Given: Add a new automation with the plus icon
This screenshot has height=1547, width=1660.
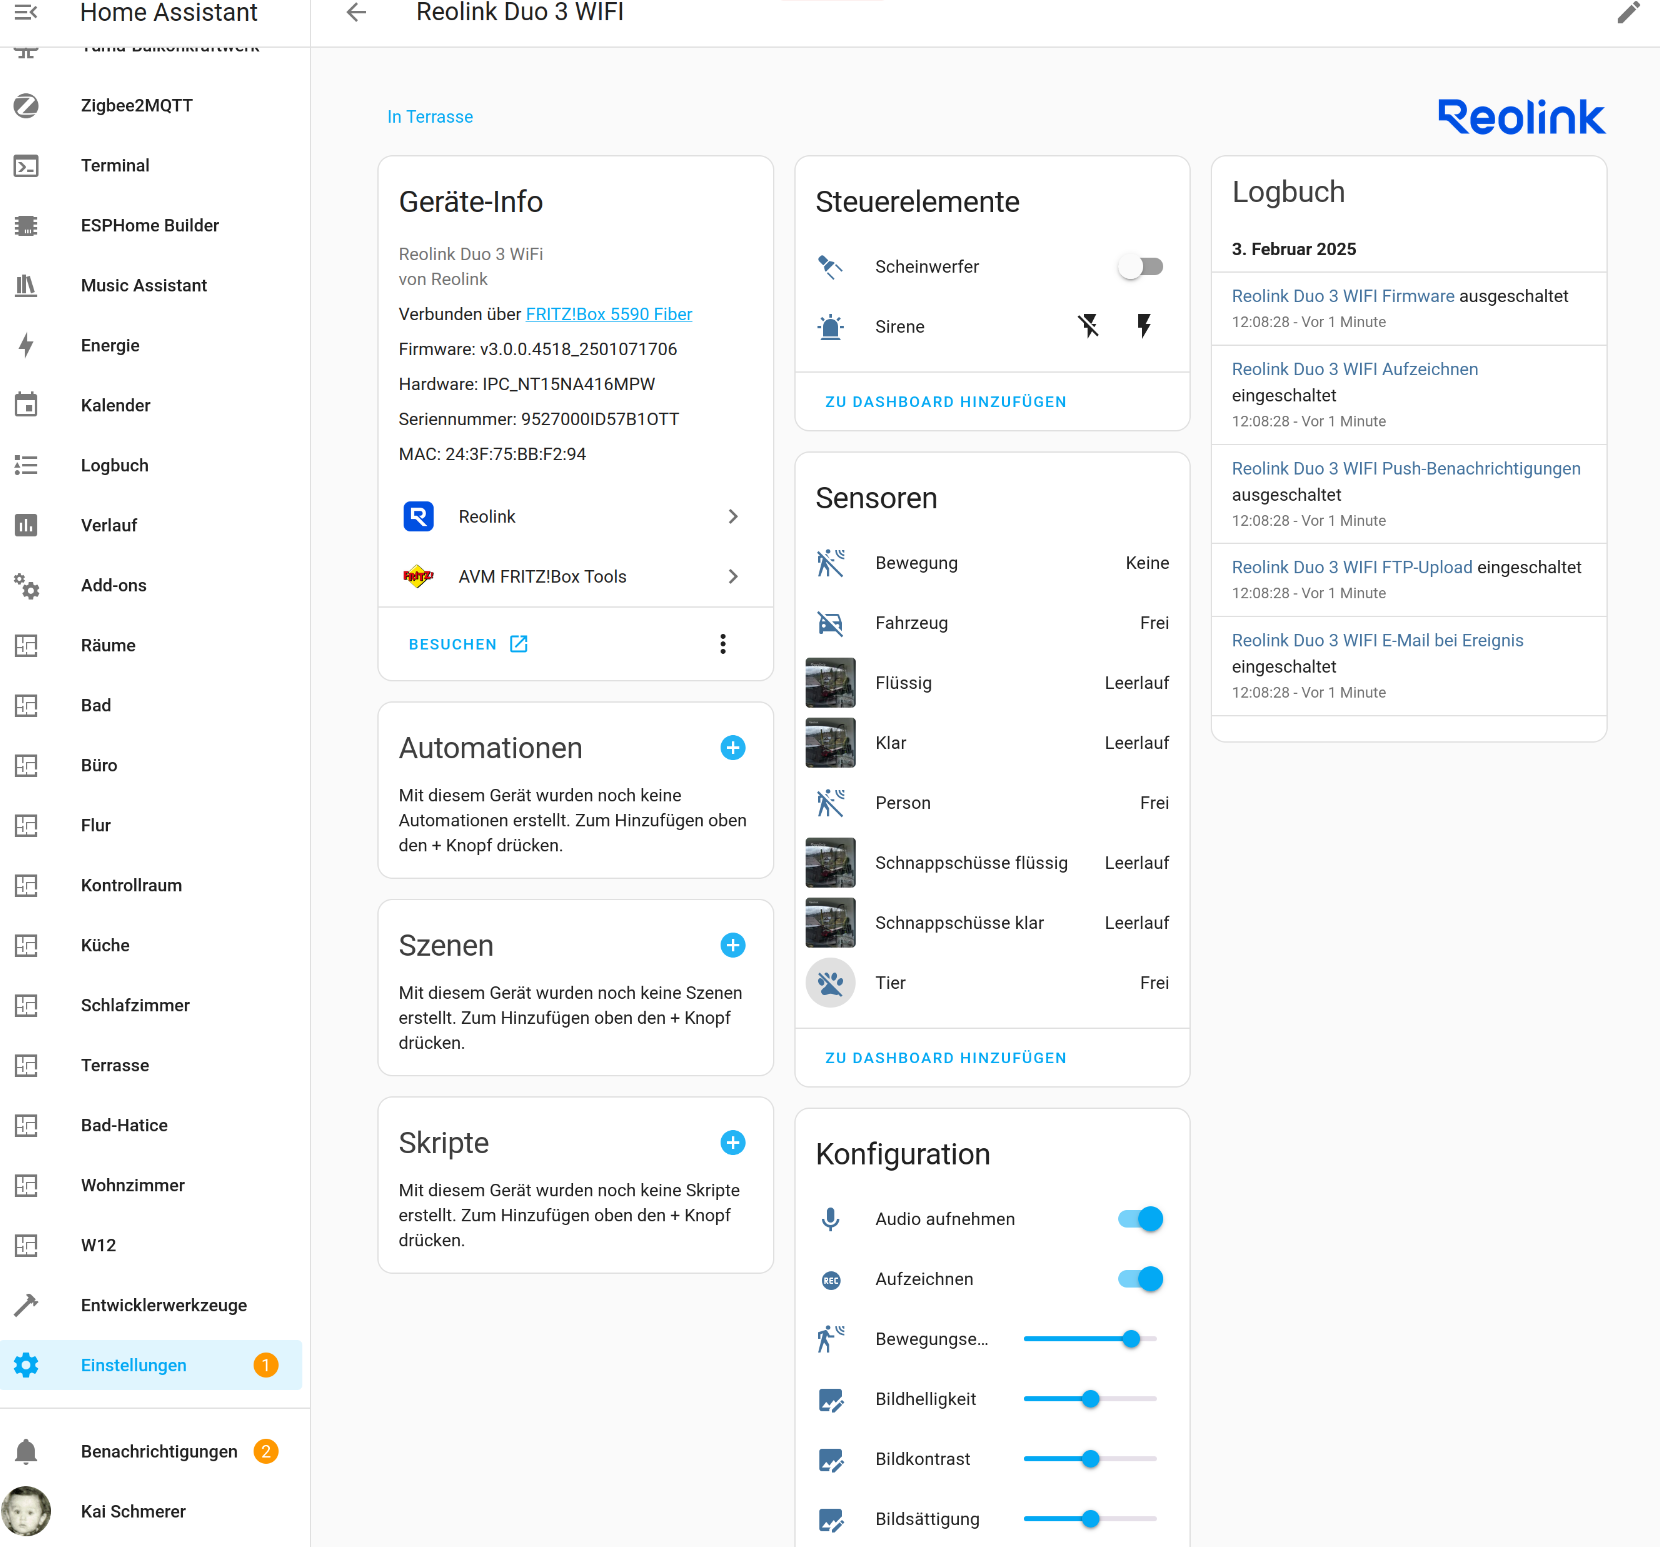Looking at the screenshot, I should (x=733, y=748).
